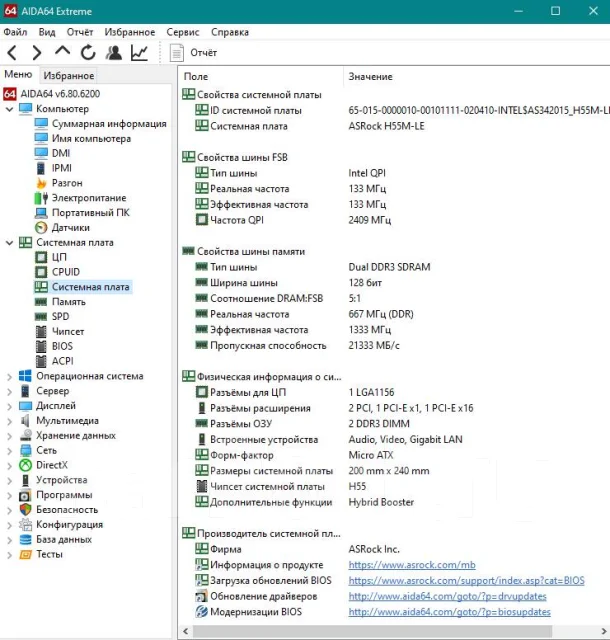Open link https://www.asrock.com/mb

412,565
